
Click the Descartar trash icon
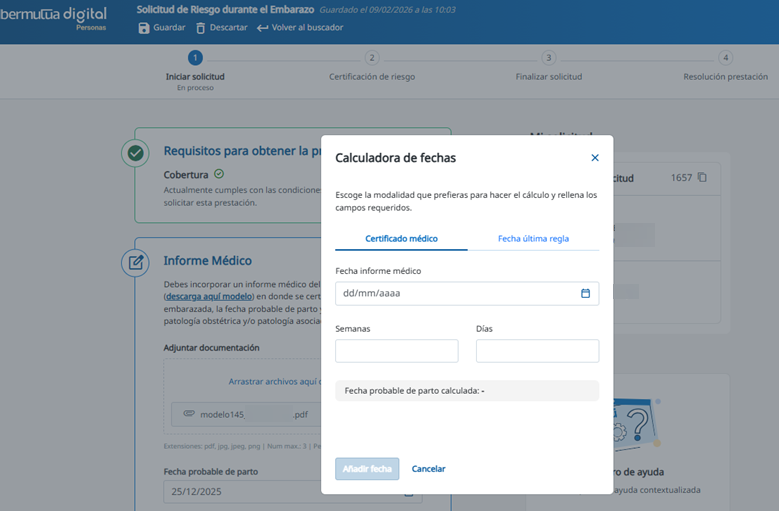pyautogui.click(x=201, y=28)
